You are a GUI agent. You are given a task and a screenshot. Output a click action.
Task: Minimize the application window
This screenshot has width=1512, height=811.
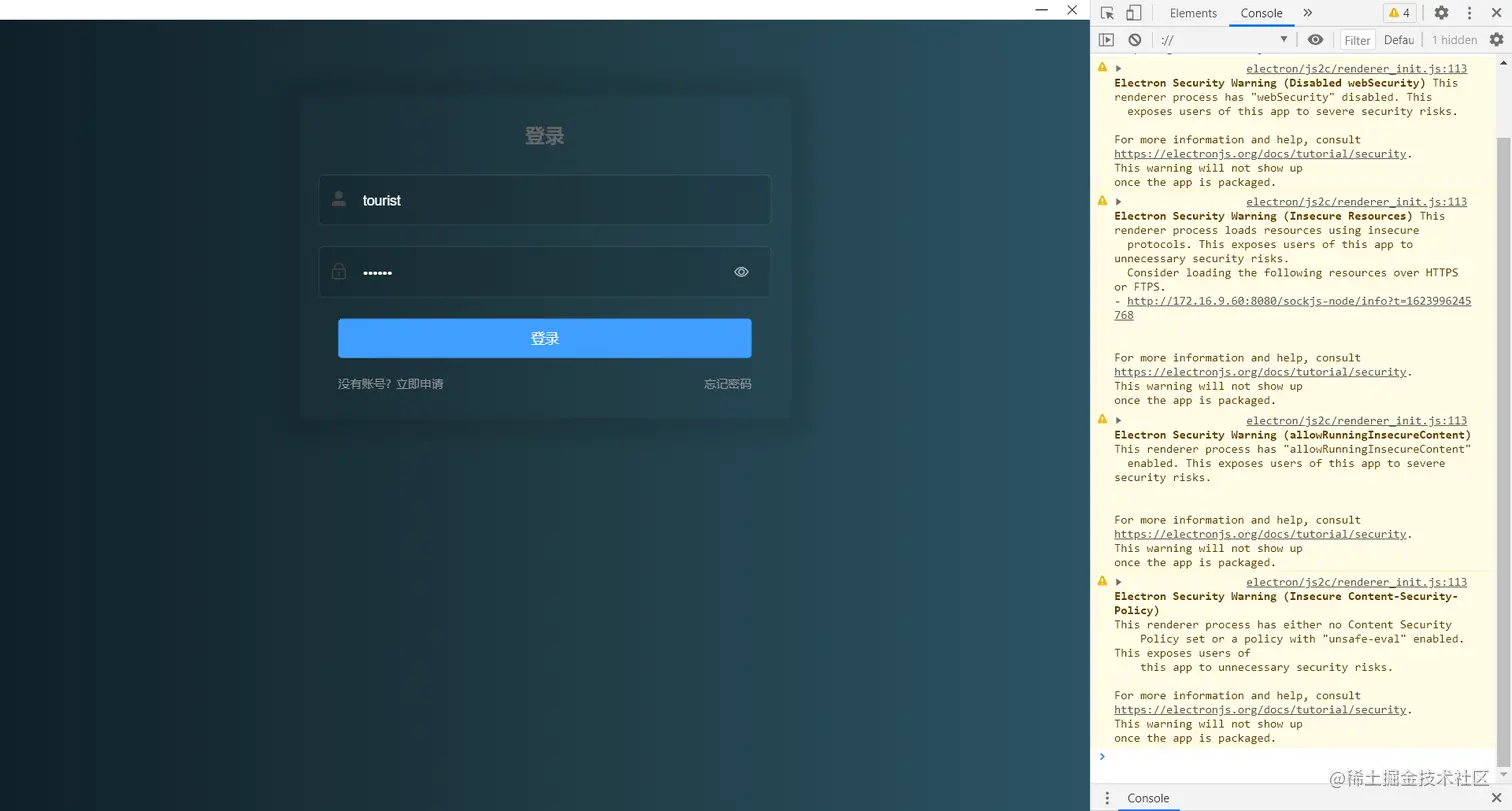1041,10
